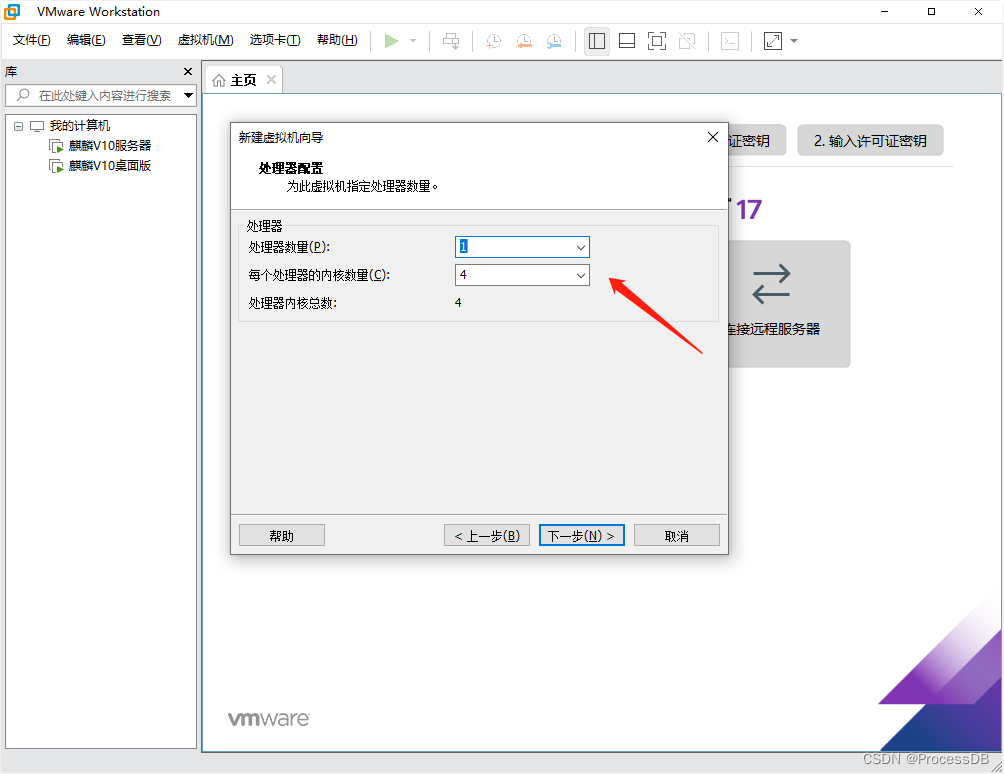This screenshot has width=1004, height=774.
Task: Toggle the thumbnail bar view icon
Action: point(627,41)
